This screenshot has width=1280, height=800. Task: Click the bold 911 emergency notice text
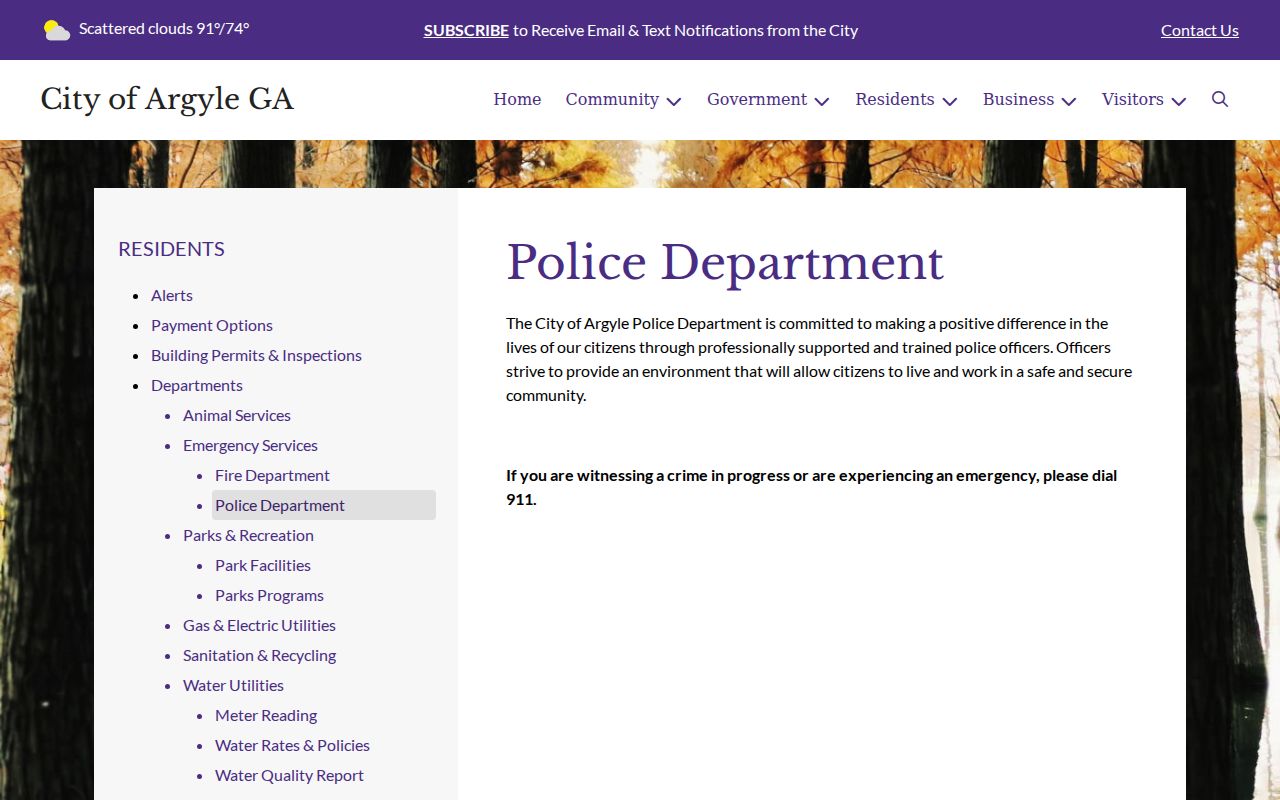click(x=811, y=487)
